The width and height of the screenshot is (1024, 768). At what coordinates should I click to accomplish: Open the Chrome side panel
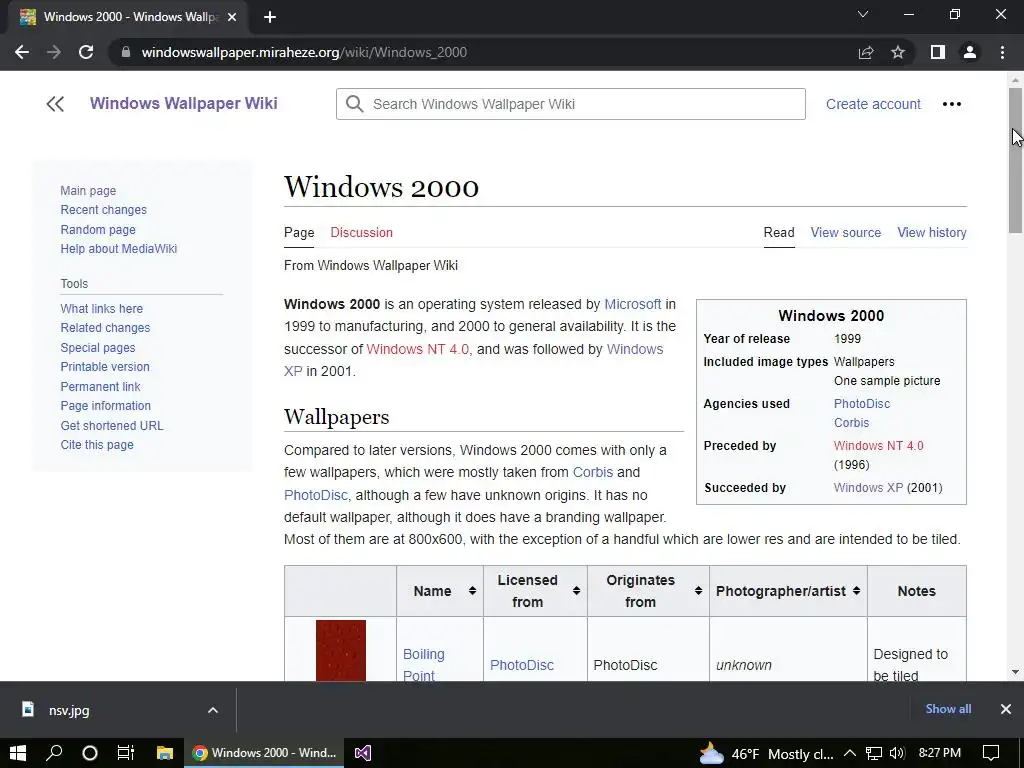point(938,52)
